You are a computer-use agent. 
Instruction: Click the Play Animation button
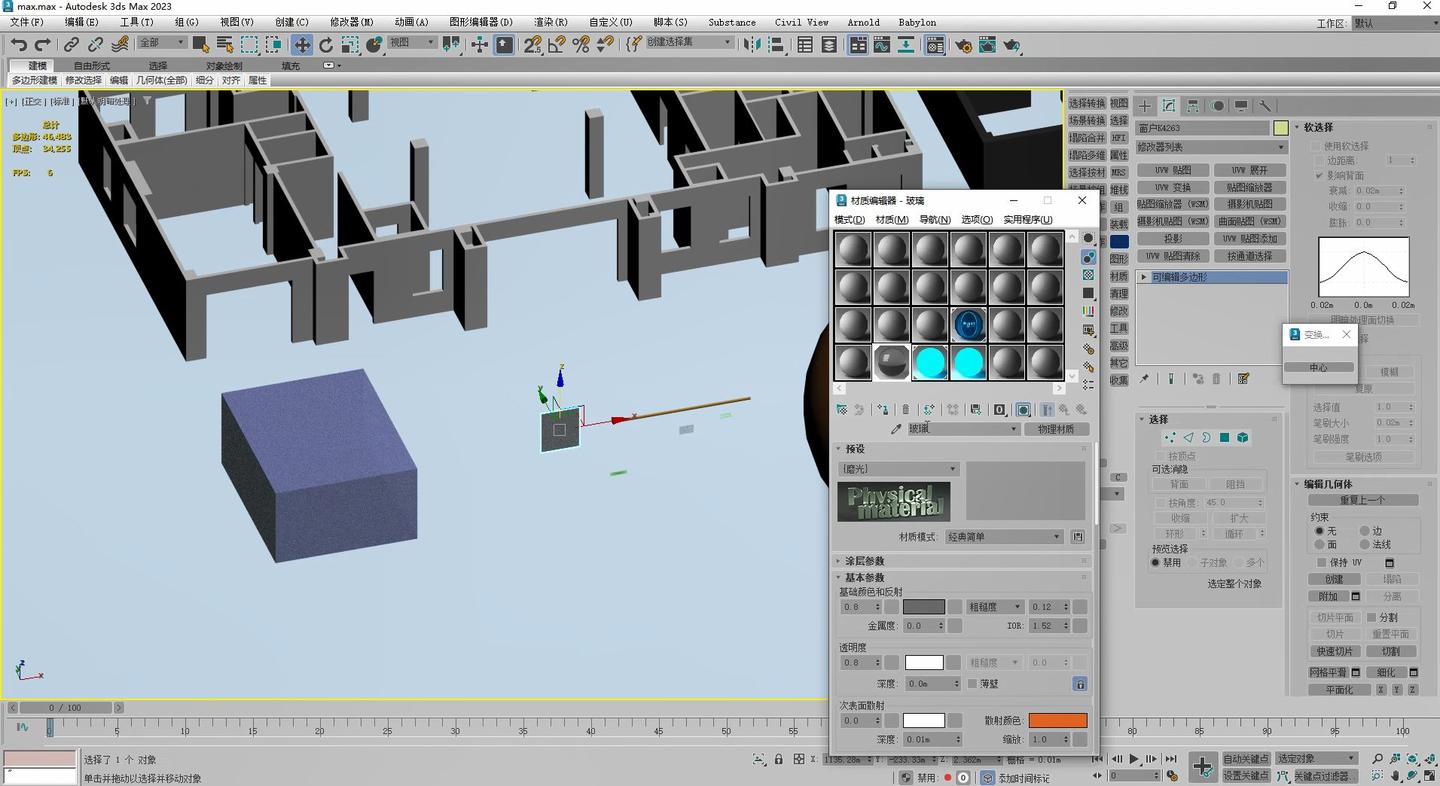point(1134,759)
